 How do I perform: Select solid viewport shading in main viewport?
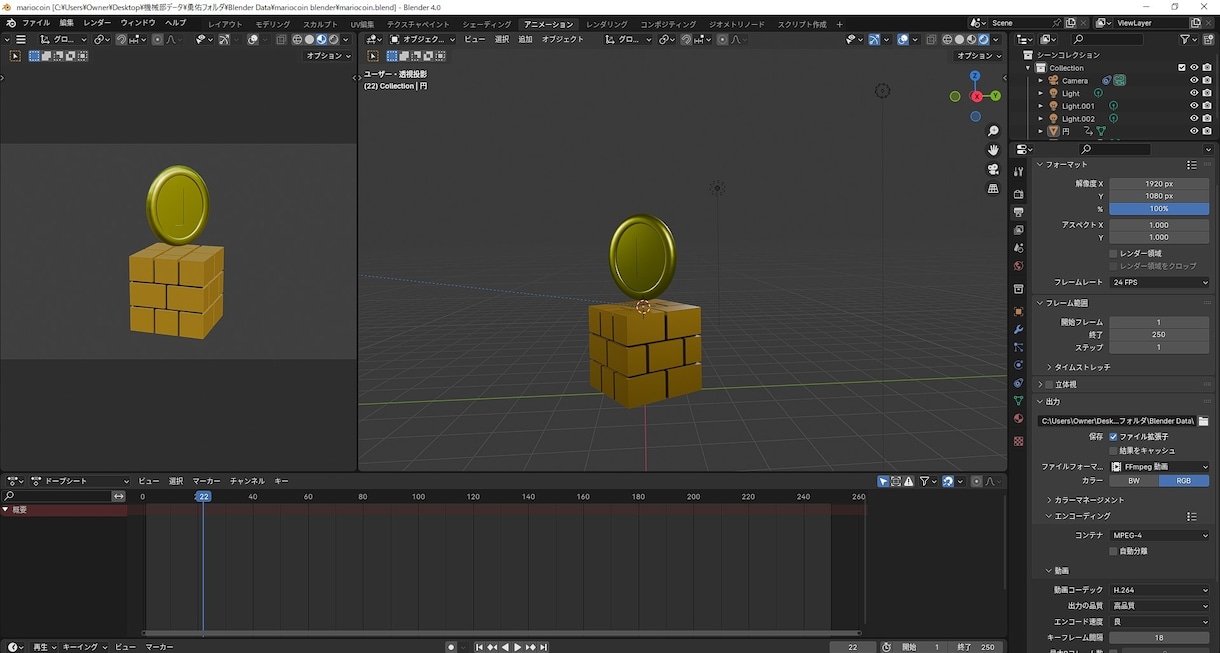pos(958,40)
